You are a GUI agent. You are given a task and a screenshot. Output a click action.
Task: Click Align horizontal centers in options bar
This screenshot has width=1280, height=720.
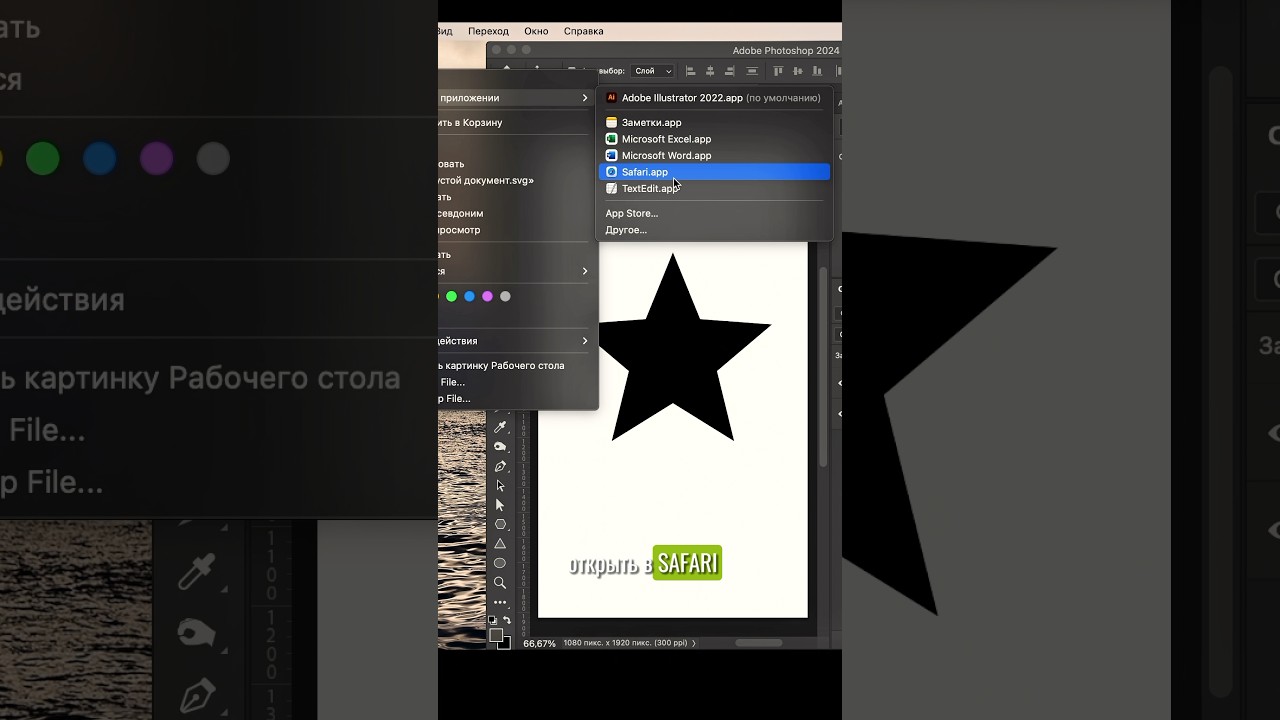710,71
